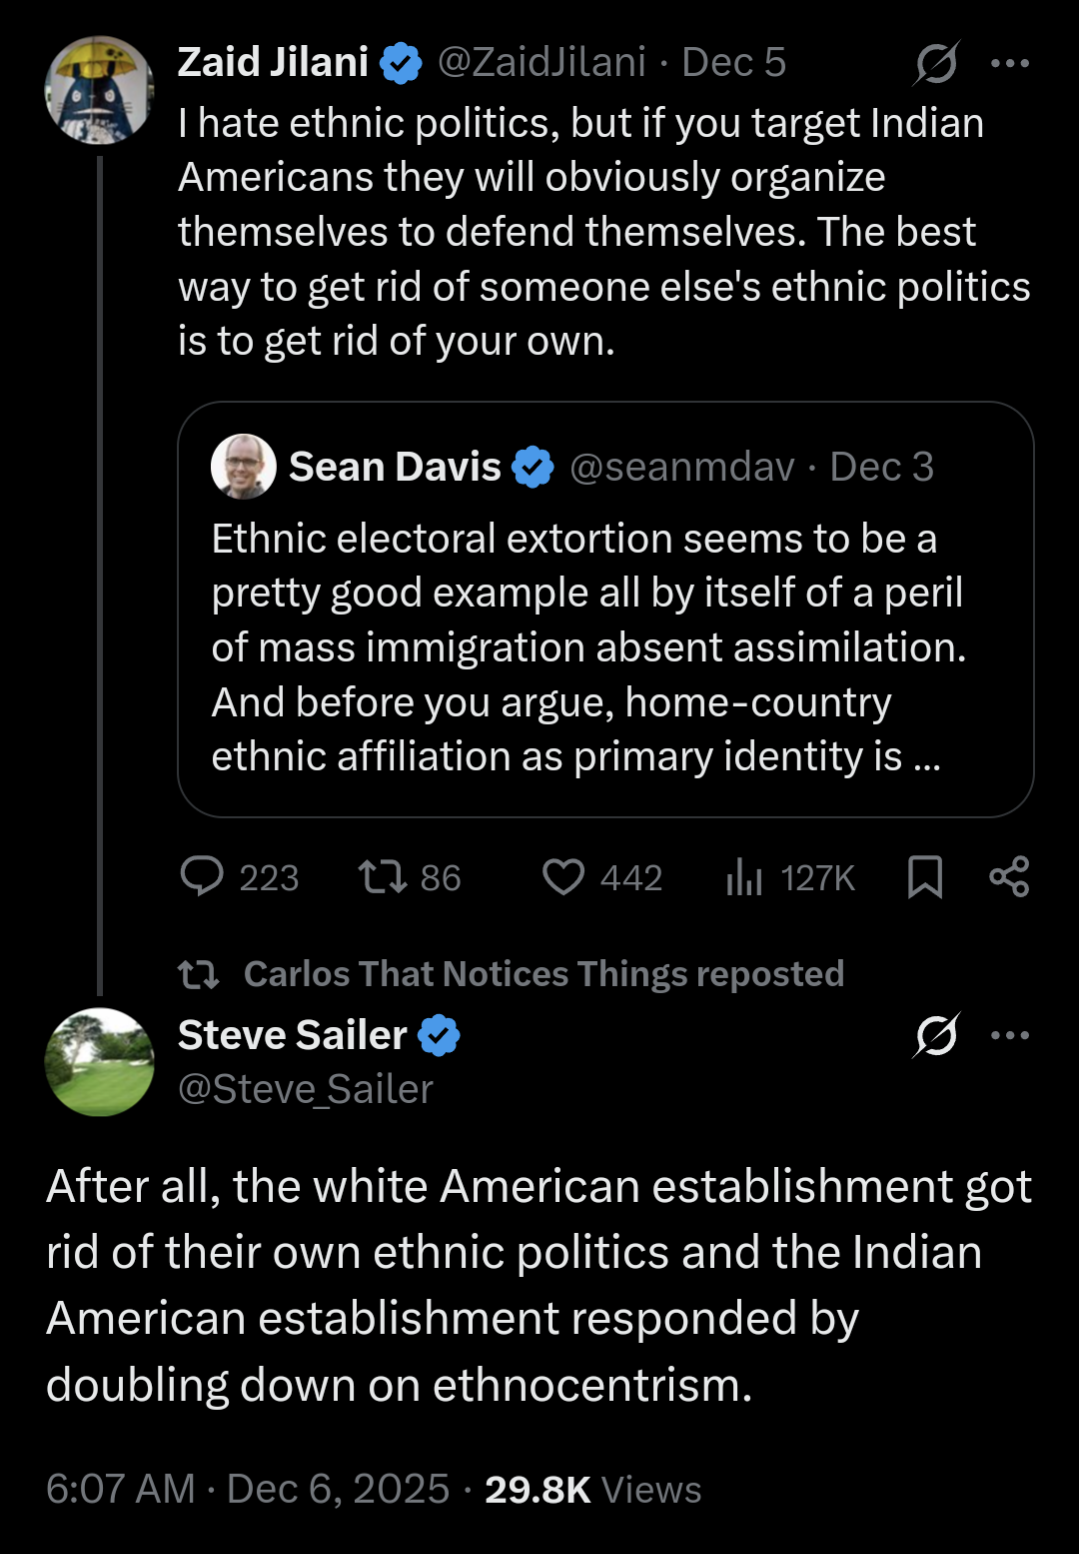
Task: Open more options for Steve Sailer's post
Action: (1010, 1035)
